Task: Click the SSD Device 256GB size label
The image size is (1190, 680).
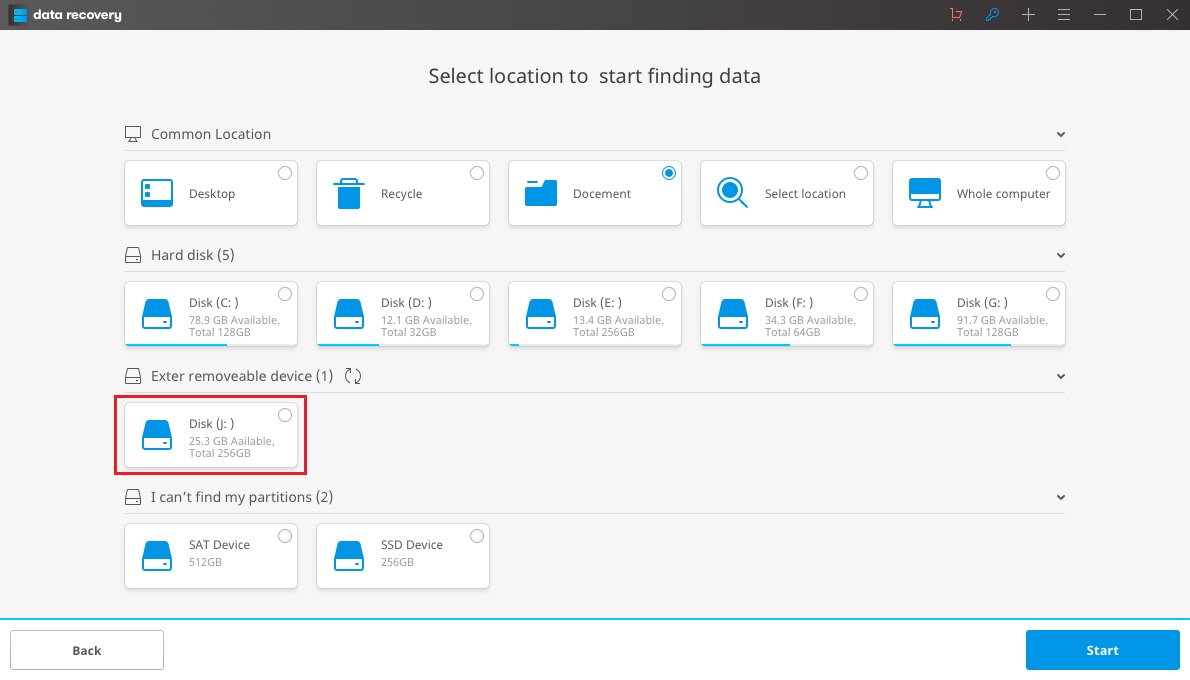Action: tap(398, 562)
